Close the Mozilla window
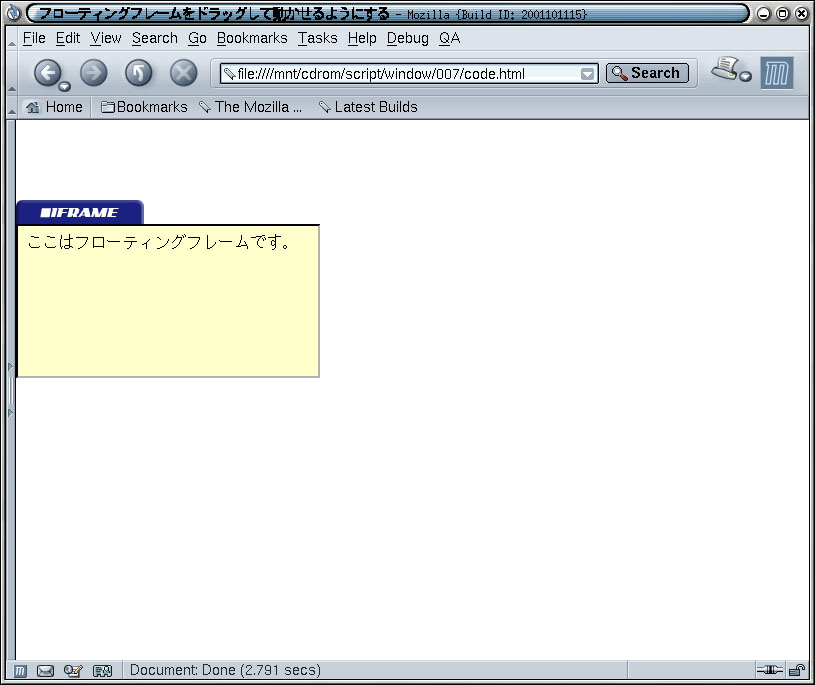 click(801, 14)
